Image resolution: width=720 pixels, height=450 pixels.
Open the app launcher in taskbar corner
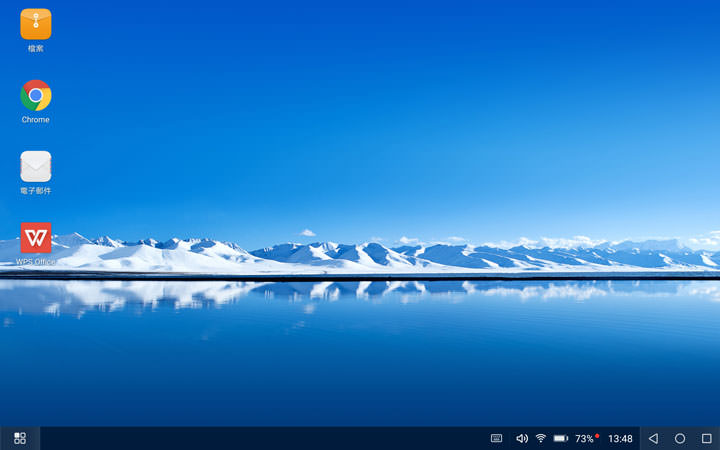(20, 438)
